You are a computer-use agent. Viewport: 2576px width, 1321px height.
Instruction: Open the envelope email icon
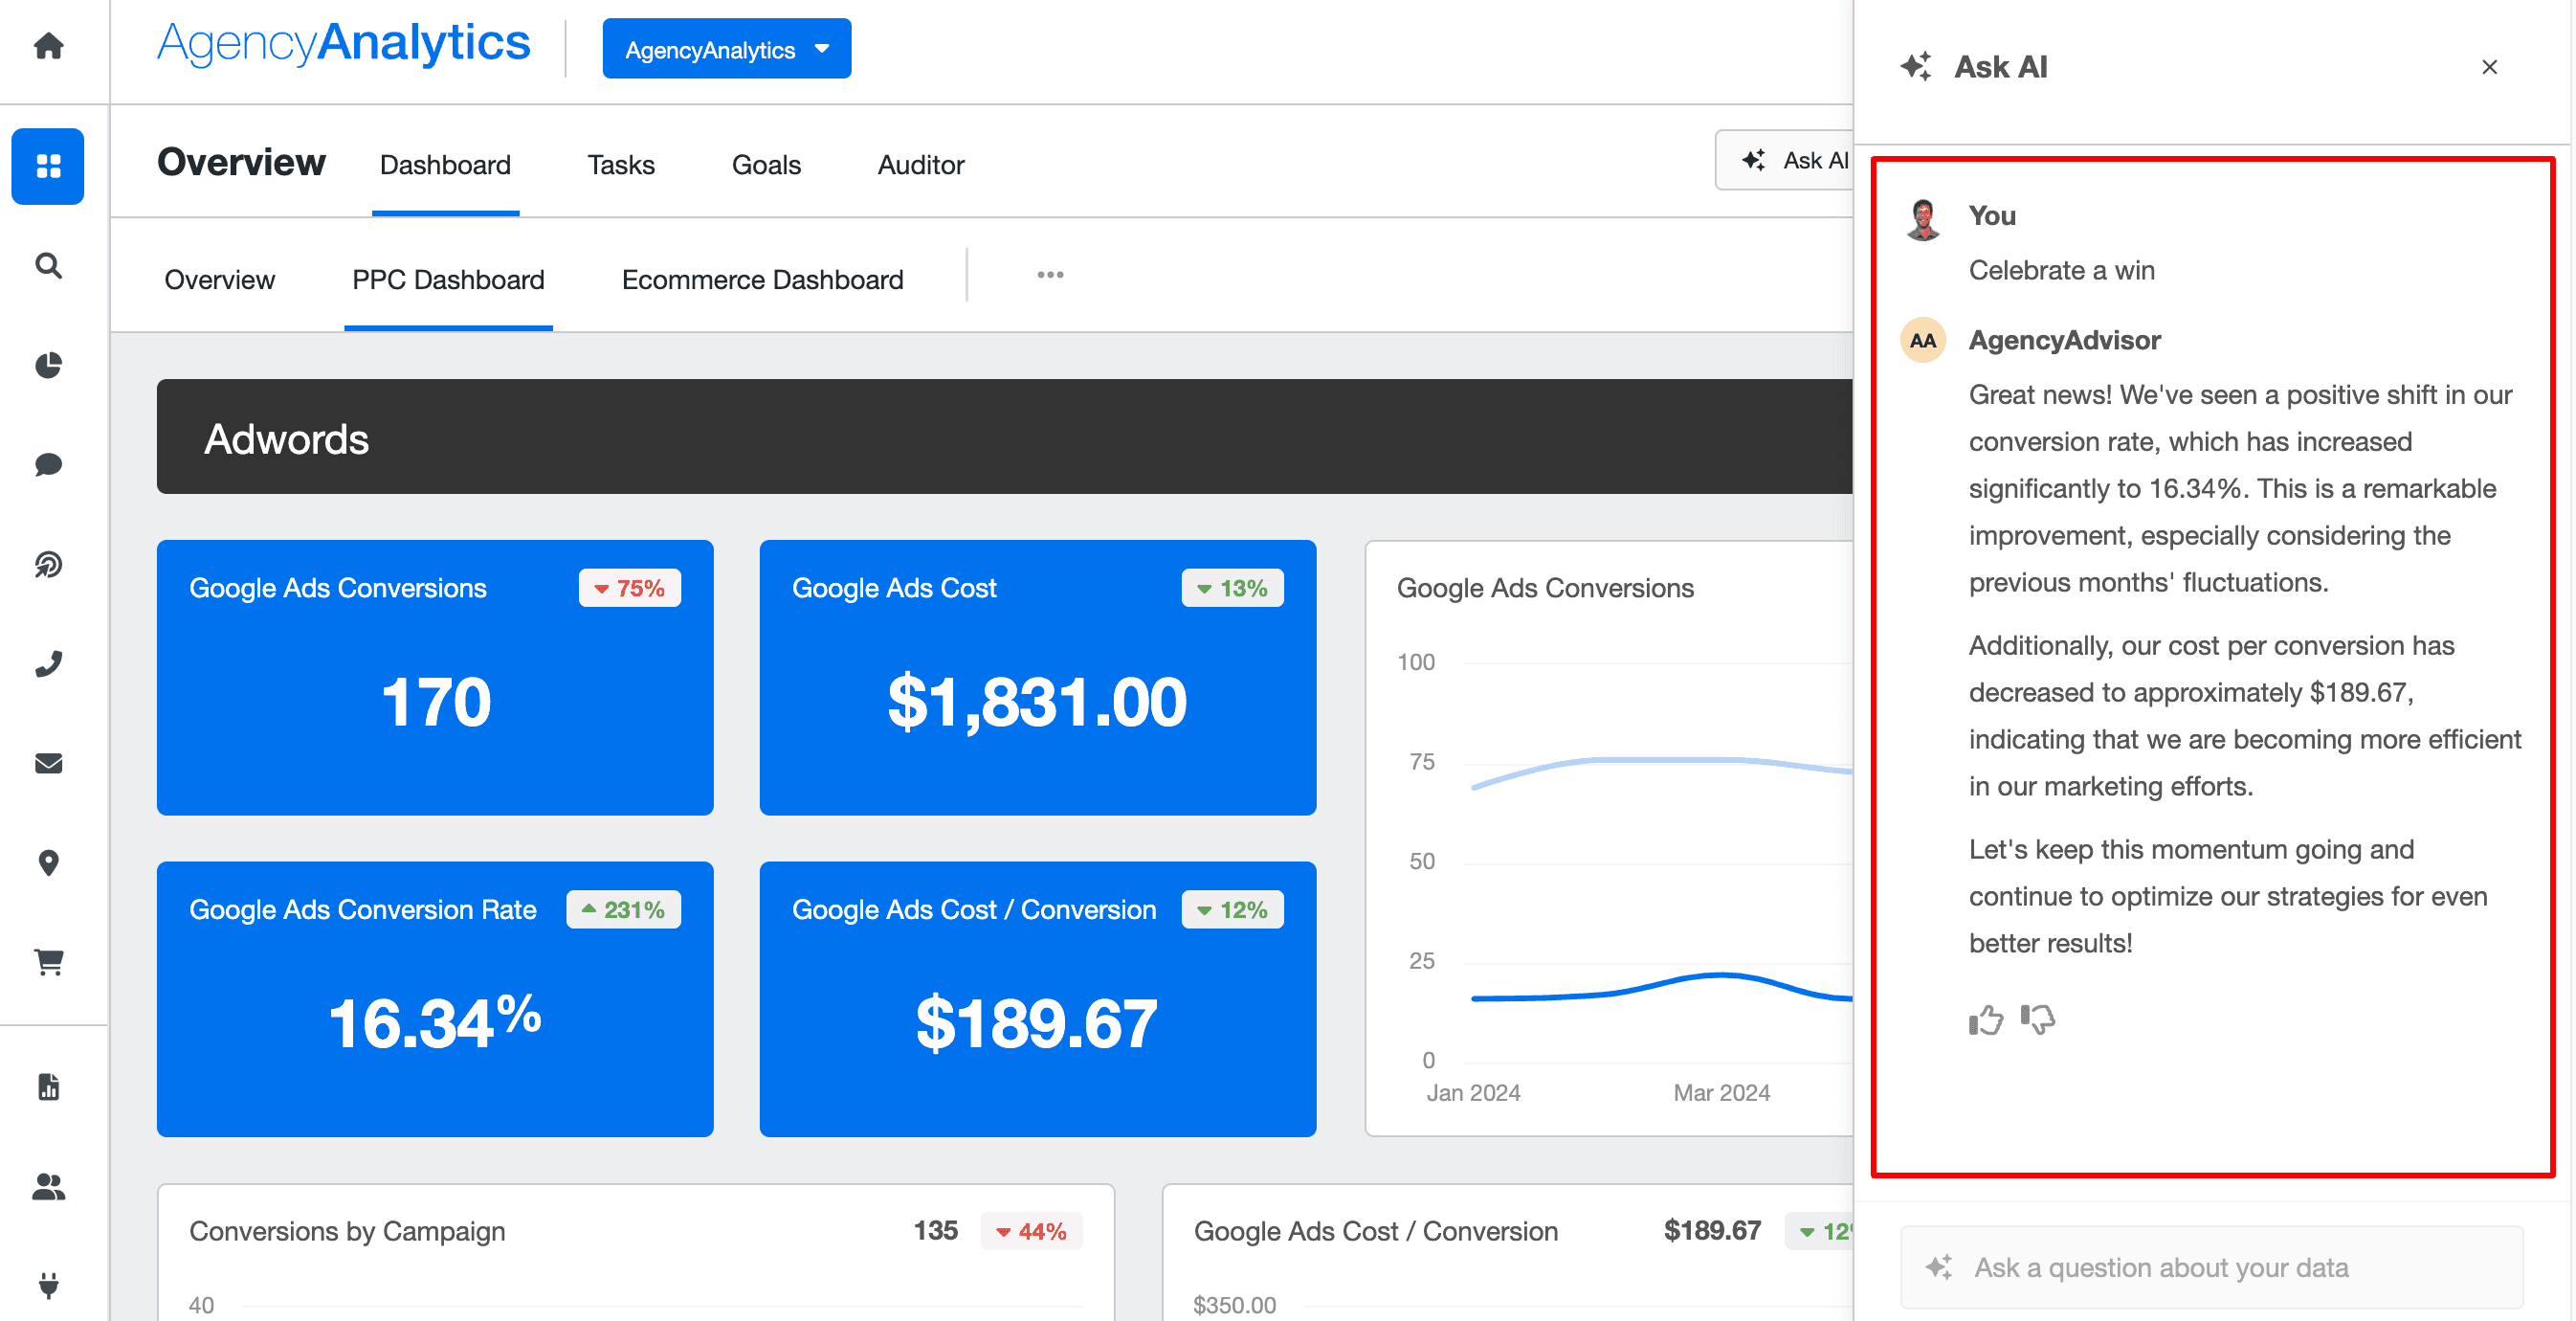(x=48, y=764)
